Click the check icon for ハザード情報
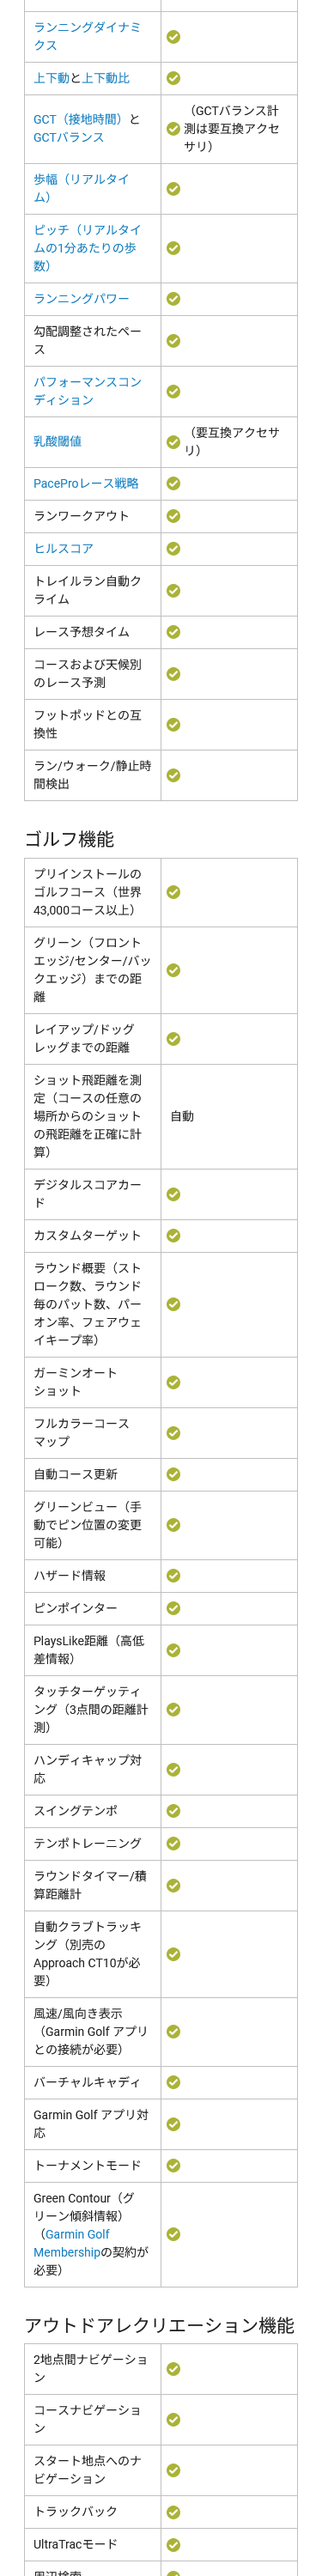 click(173, 1575)
